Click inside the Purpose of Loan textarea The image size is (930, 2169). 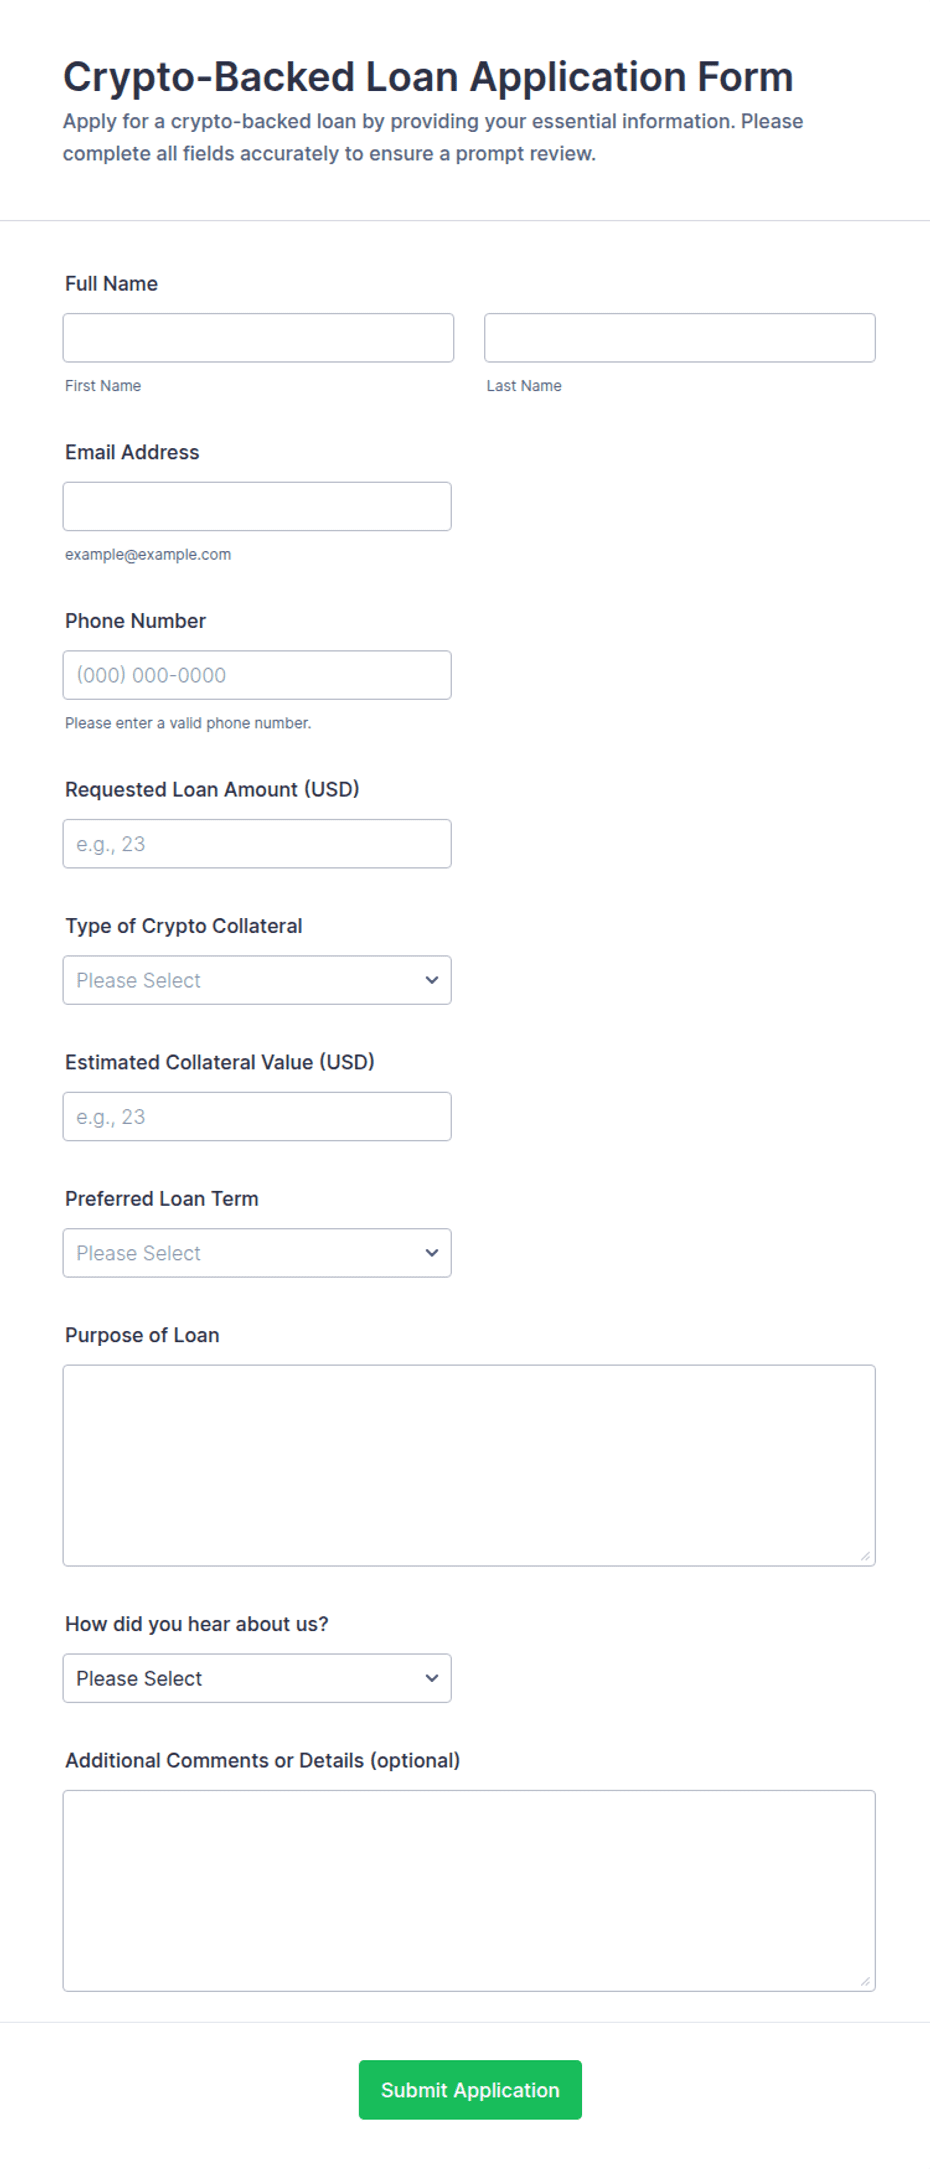[x=469, y=1466]
